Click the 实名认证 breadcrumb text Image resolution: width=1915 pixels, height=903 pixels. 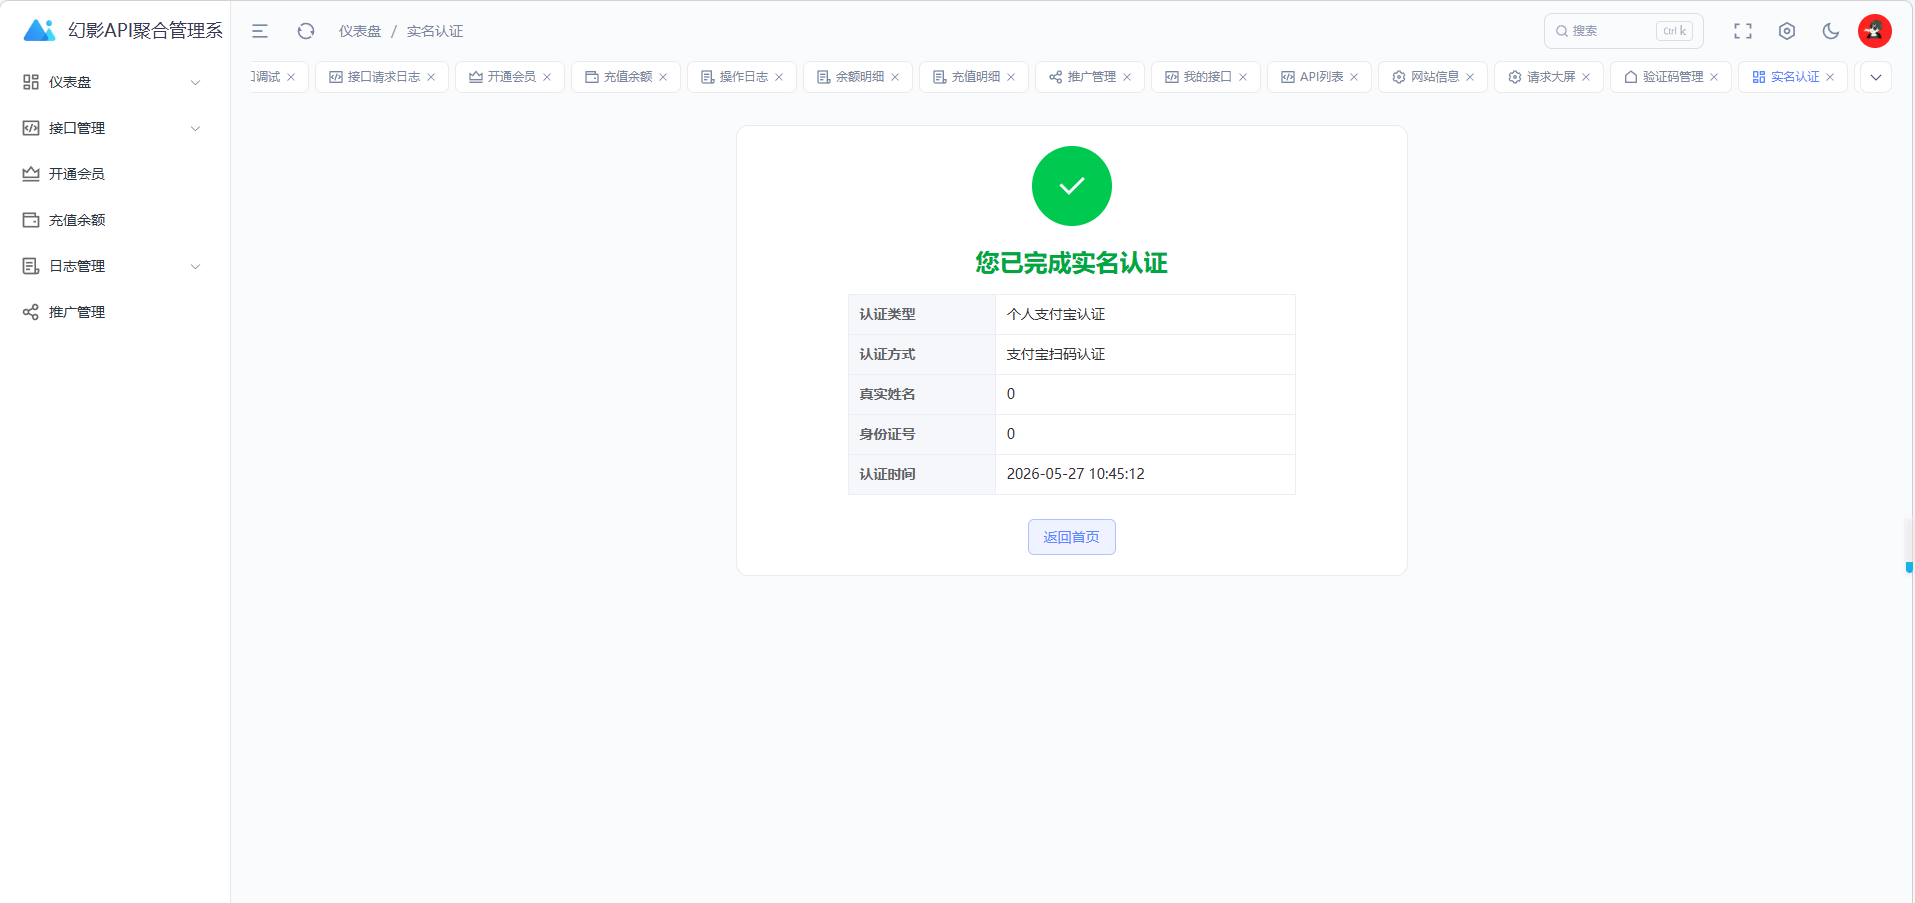coord(435,31)
